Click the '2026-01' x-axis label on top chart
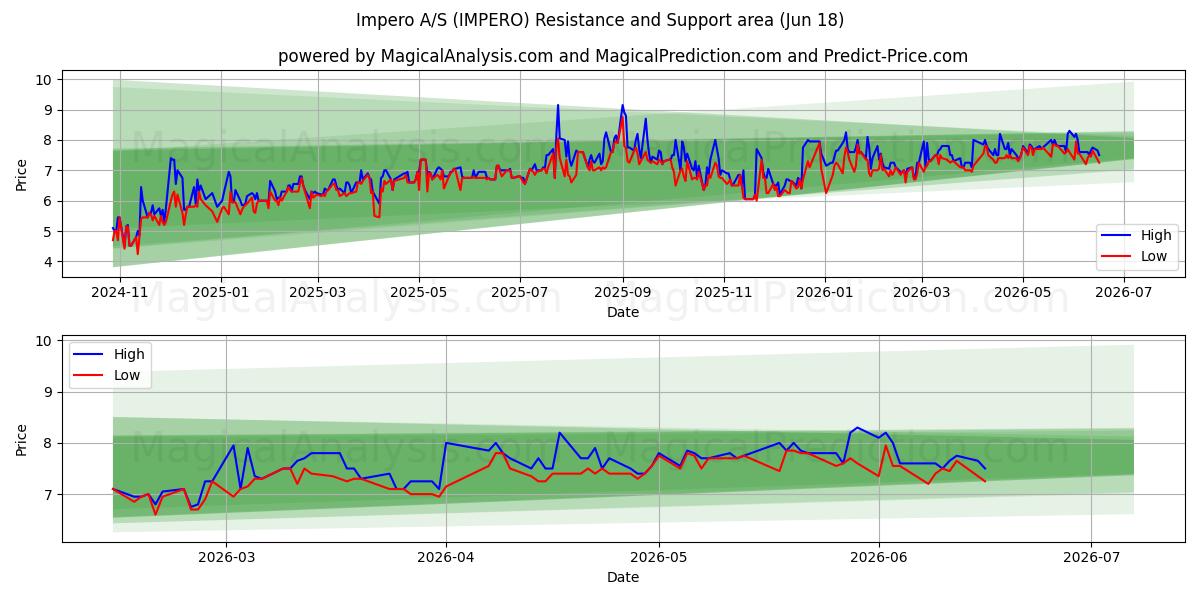 point(824,294)
